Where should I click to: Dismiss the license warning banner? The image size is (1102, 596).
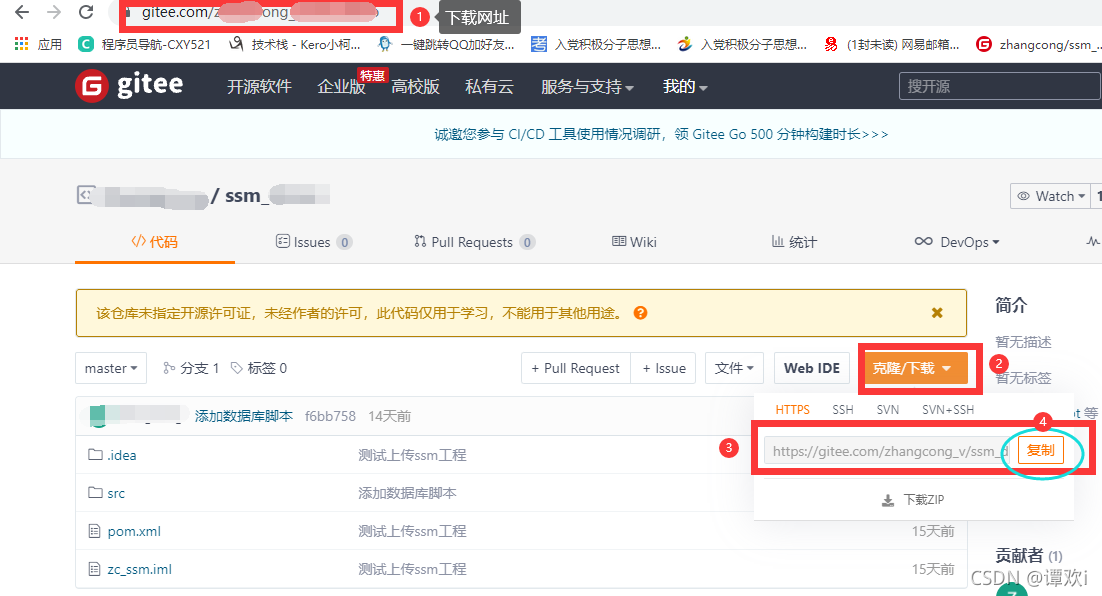937,313
